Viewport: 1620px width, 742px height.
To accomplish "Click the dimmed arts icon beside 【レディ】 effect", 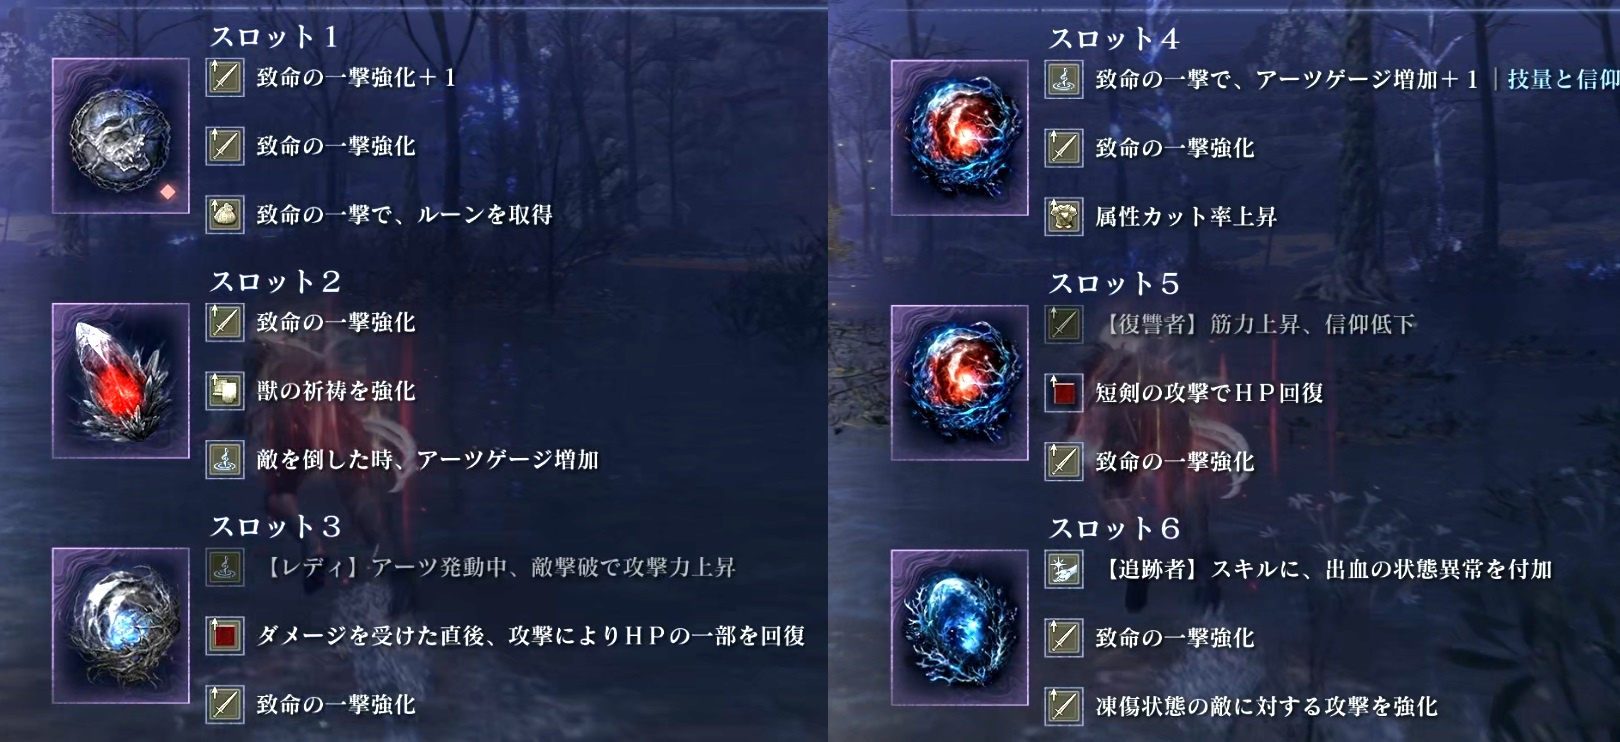I will [225, 567].
